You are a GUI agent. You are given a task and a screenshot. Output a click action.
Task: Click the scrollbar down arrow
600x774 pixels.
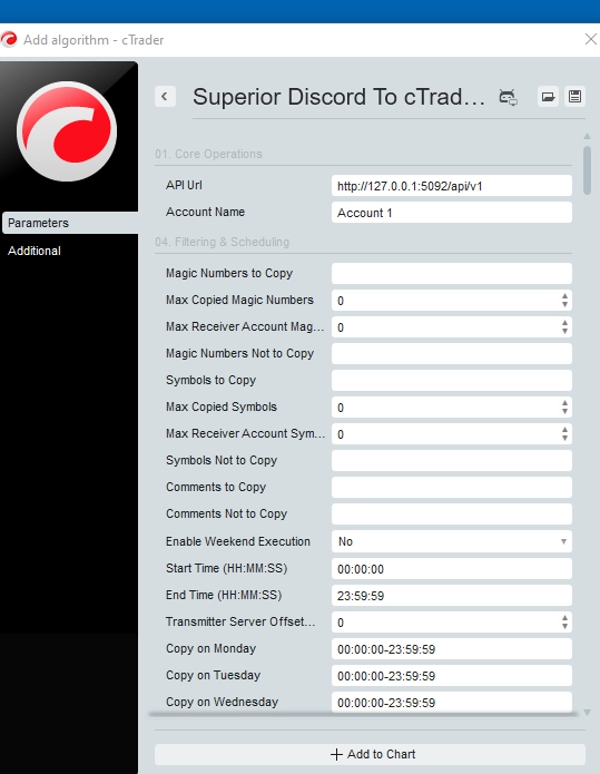pyautogui.click(x=587, y=712)
